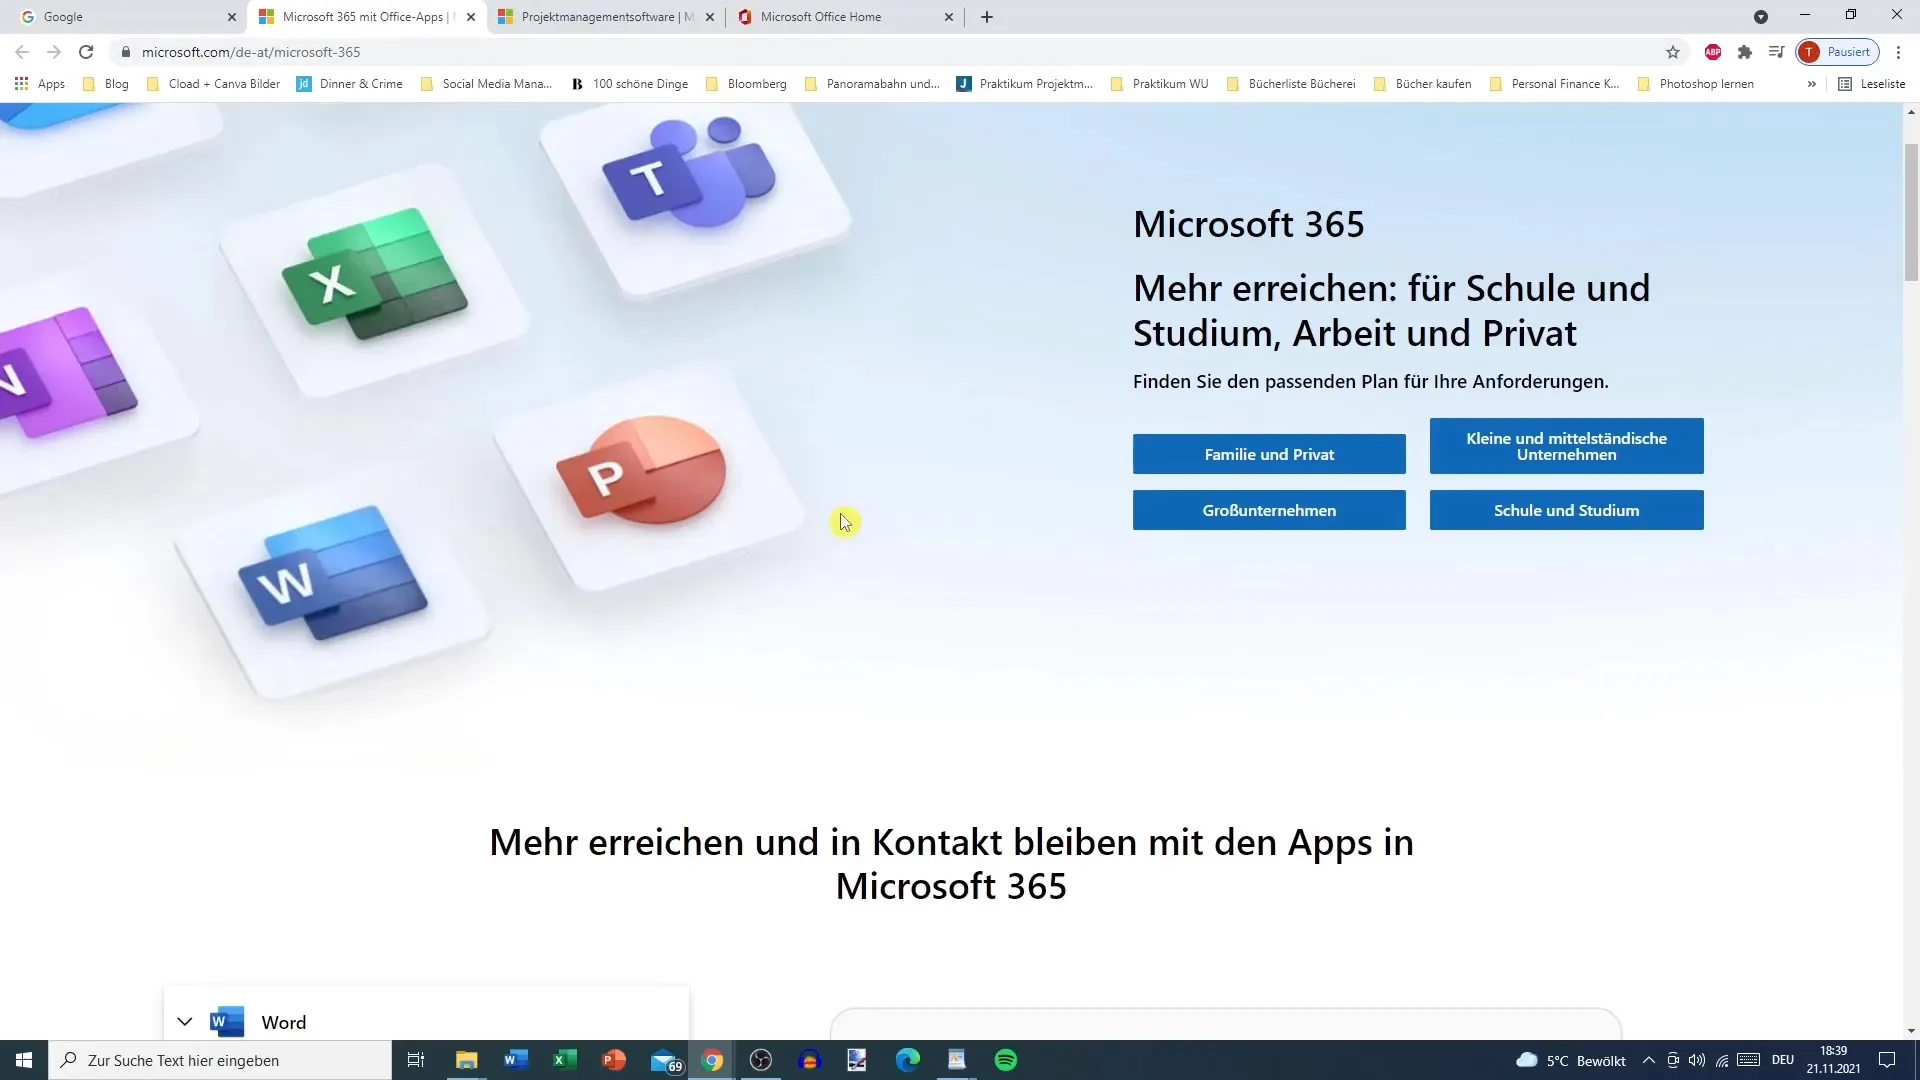Click the Pausiert profile button

(x=1838, y=52)
